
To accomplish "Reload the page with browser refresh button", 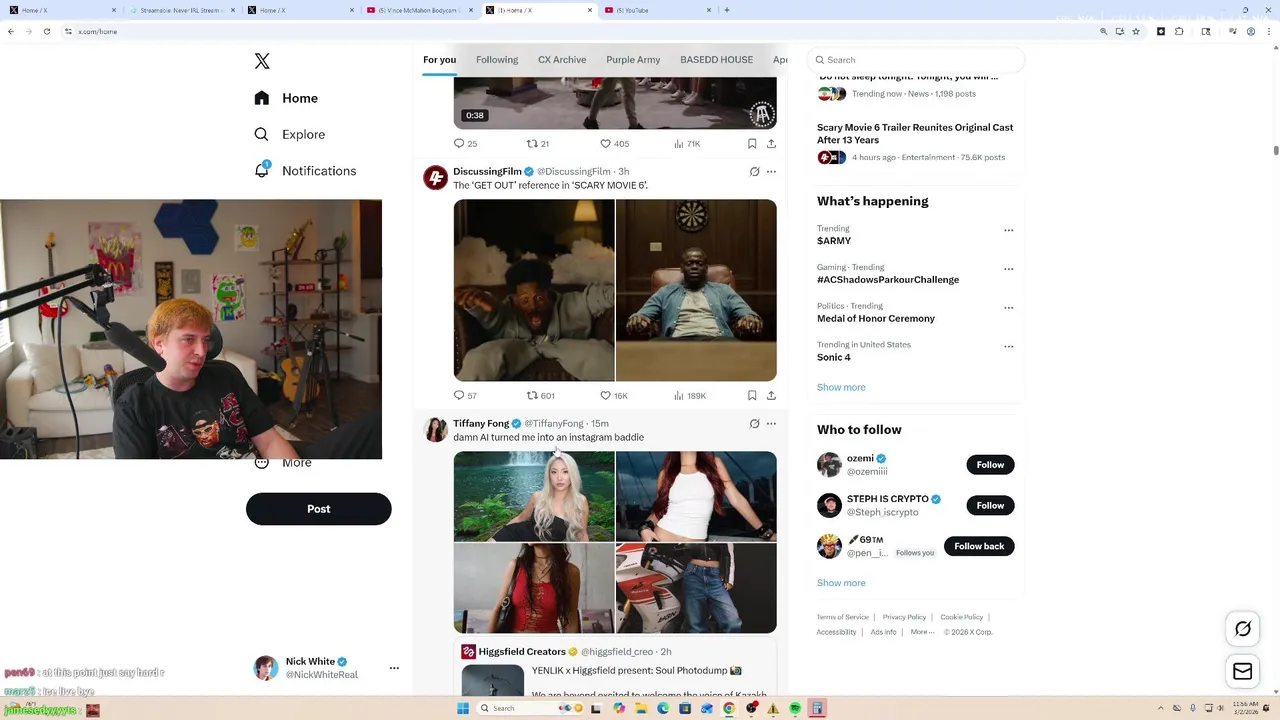I will (x=47, y=32).
